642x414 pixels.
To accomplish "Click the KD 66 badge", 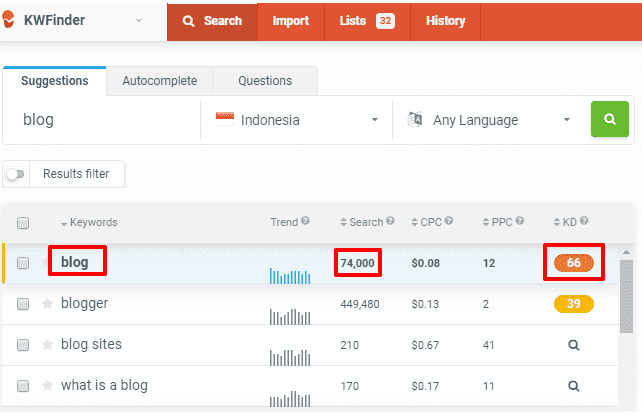I will [574, 263].
